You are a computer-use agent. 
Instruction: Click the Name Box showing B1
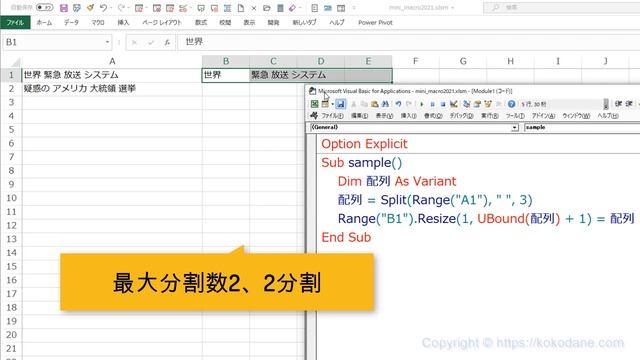point(56,42)
